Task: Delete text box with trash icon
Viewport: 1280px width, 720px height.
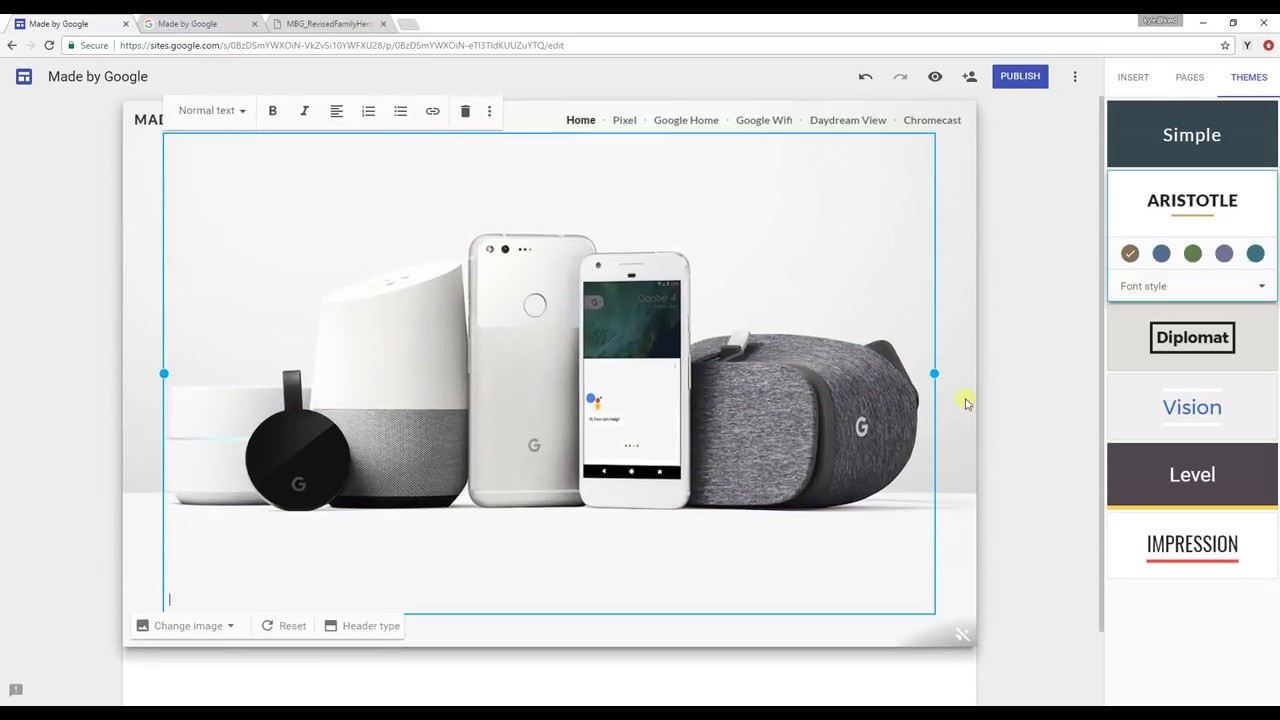Action: (465, 111)
